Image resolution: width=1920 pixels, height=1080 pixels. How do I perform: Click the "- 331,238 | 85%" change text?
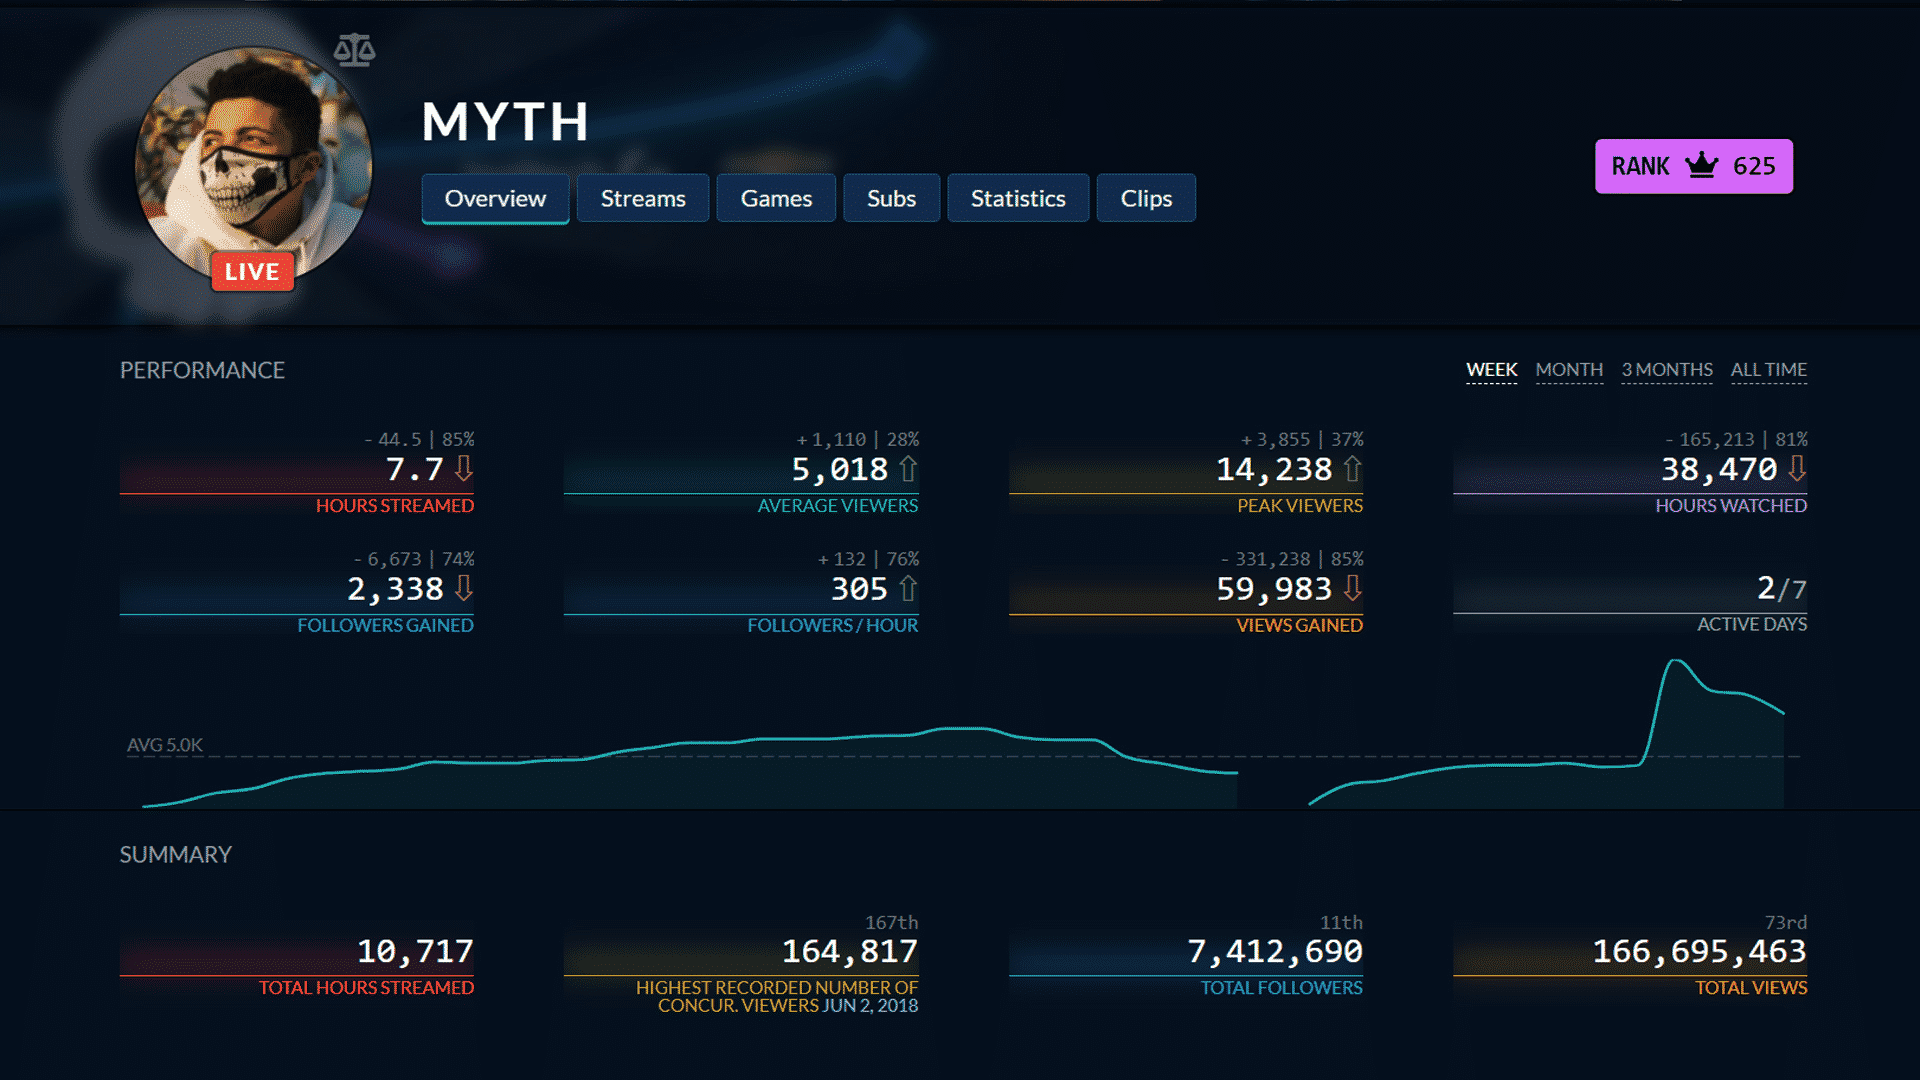pos(1292,559)
